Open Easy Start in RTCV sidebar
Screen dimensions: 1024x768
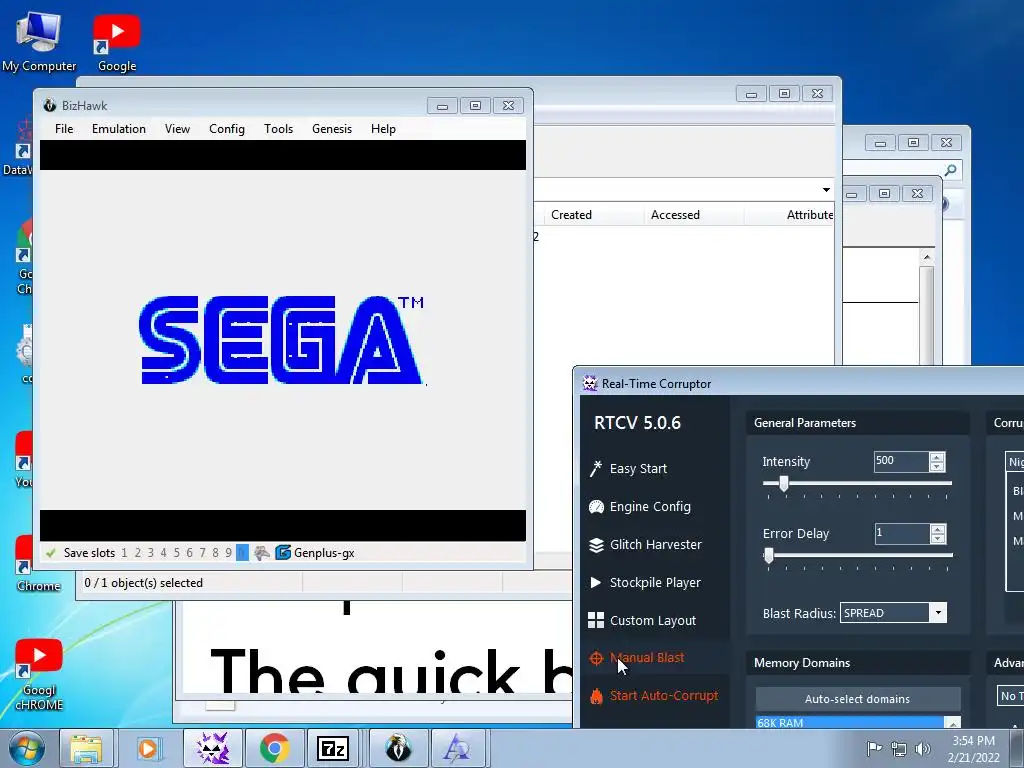[x=628, y=469]
